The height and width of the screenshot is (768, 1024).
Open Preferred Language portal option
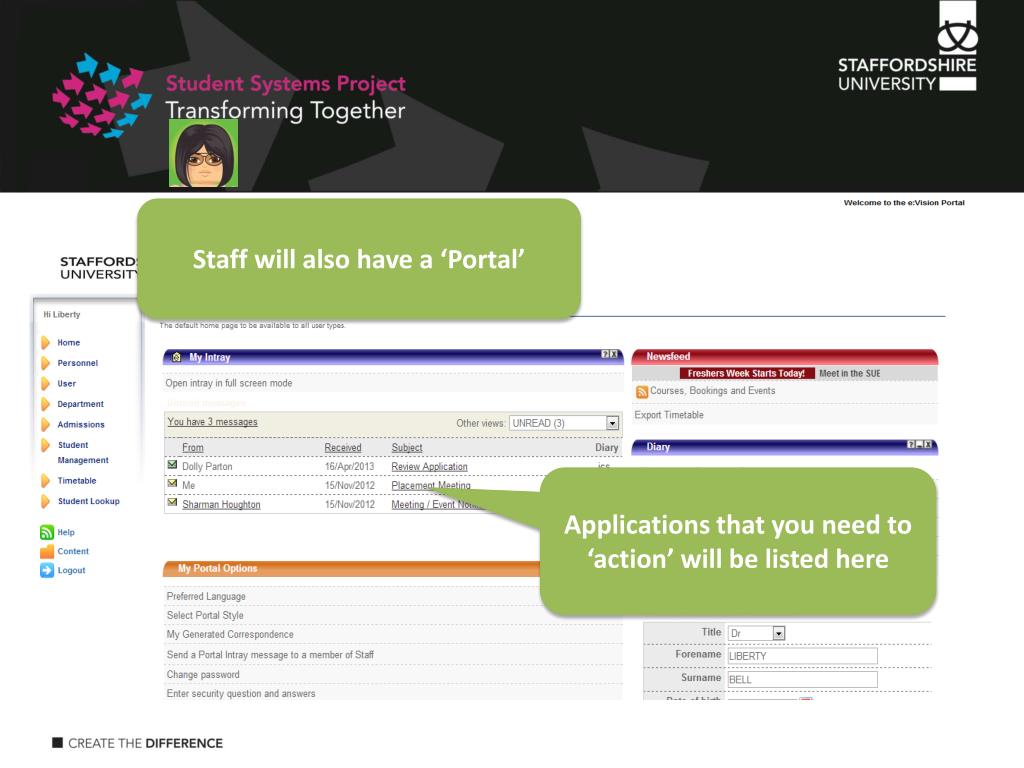point(206,596)
